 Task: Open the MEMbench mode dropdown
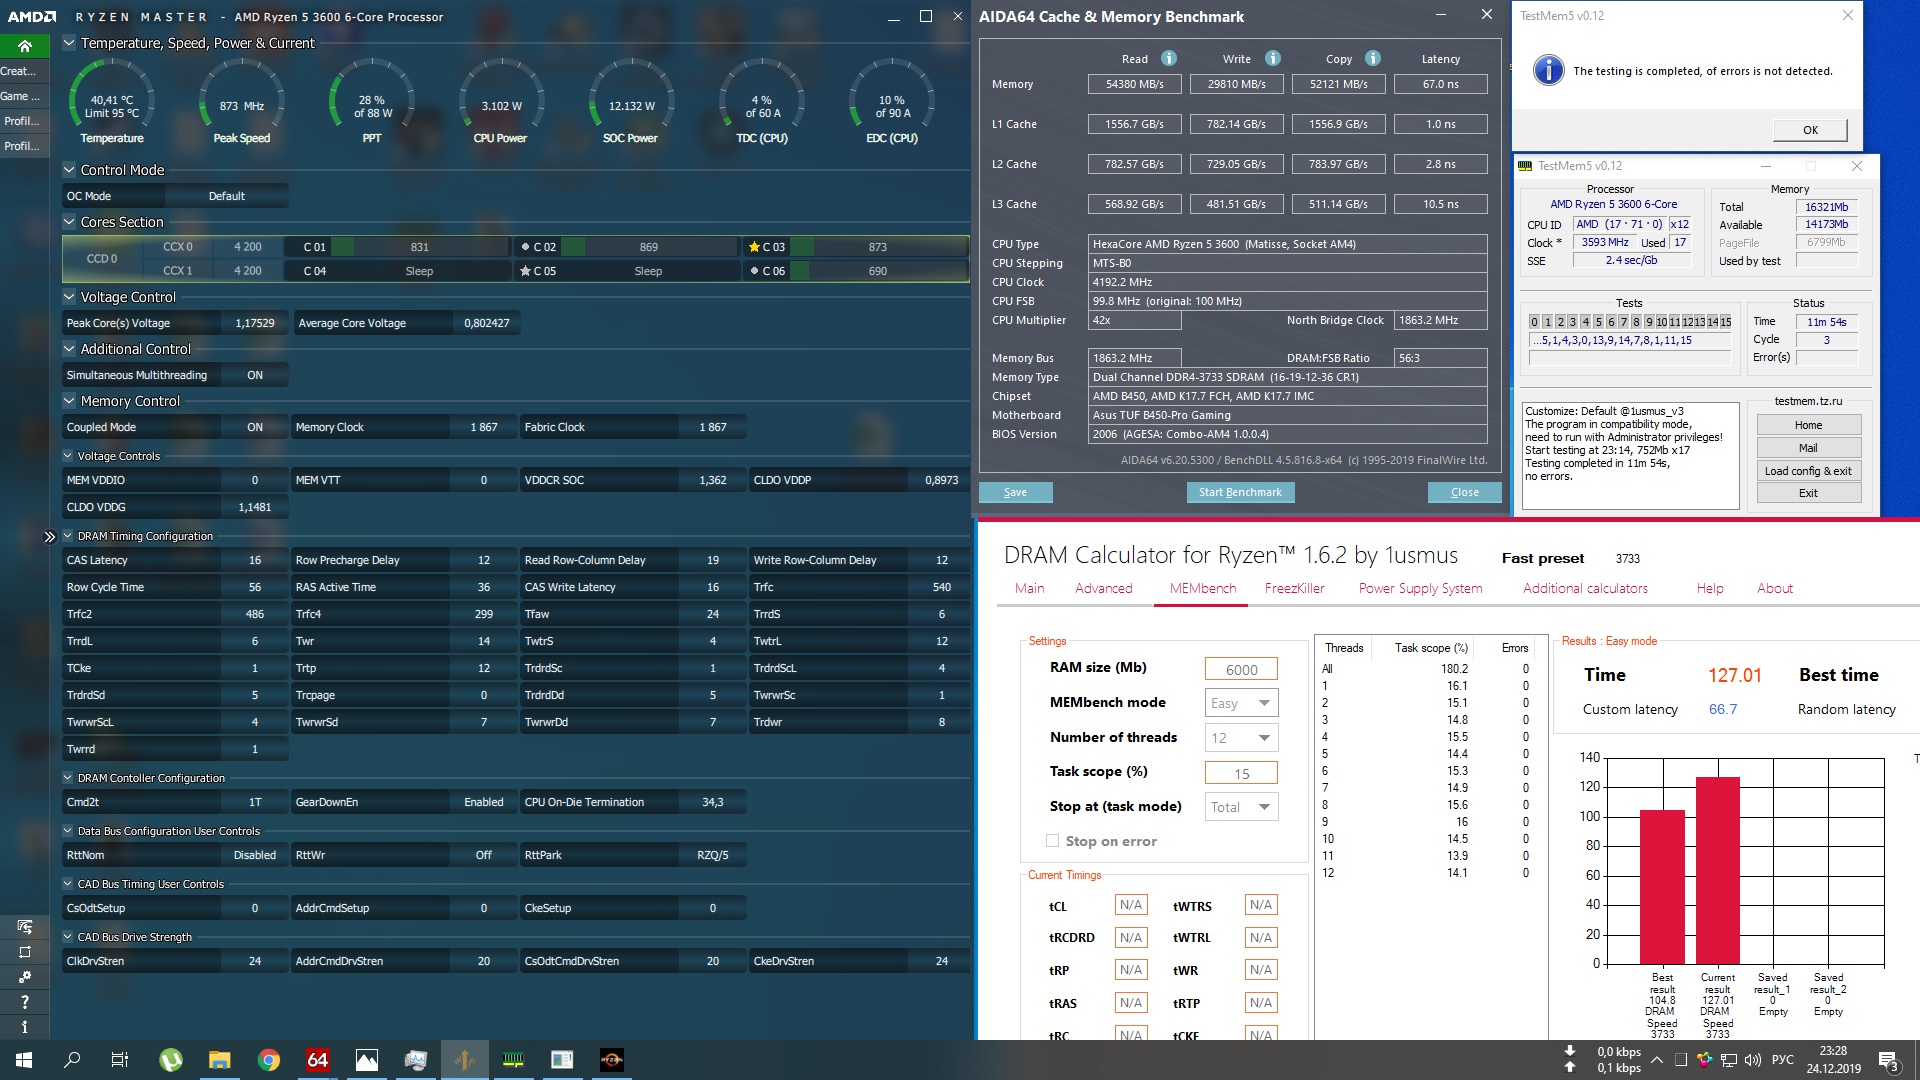(1241, 703)
